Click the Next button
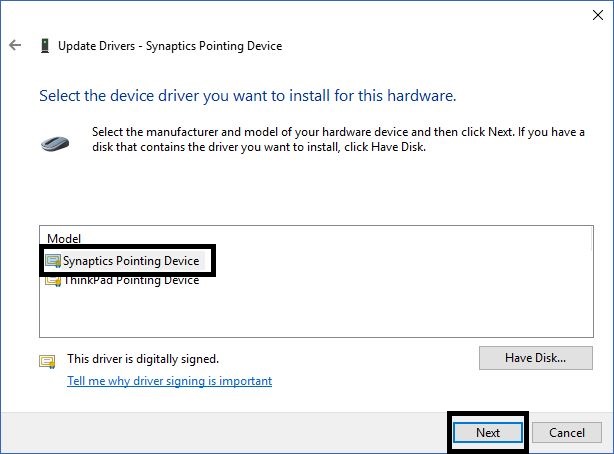 (488, 432)
